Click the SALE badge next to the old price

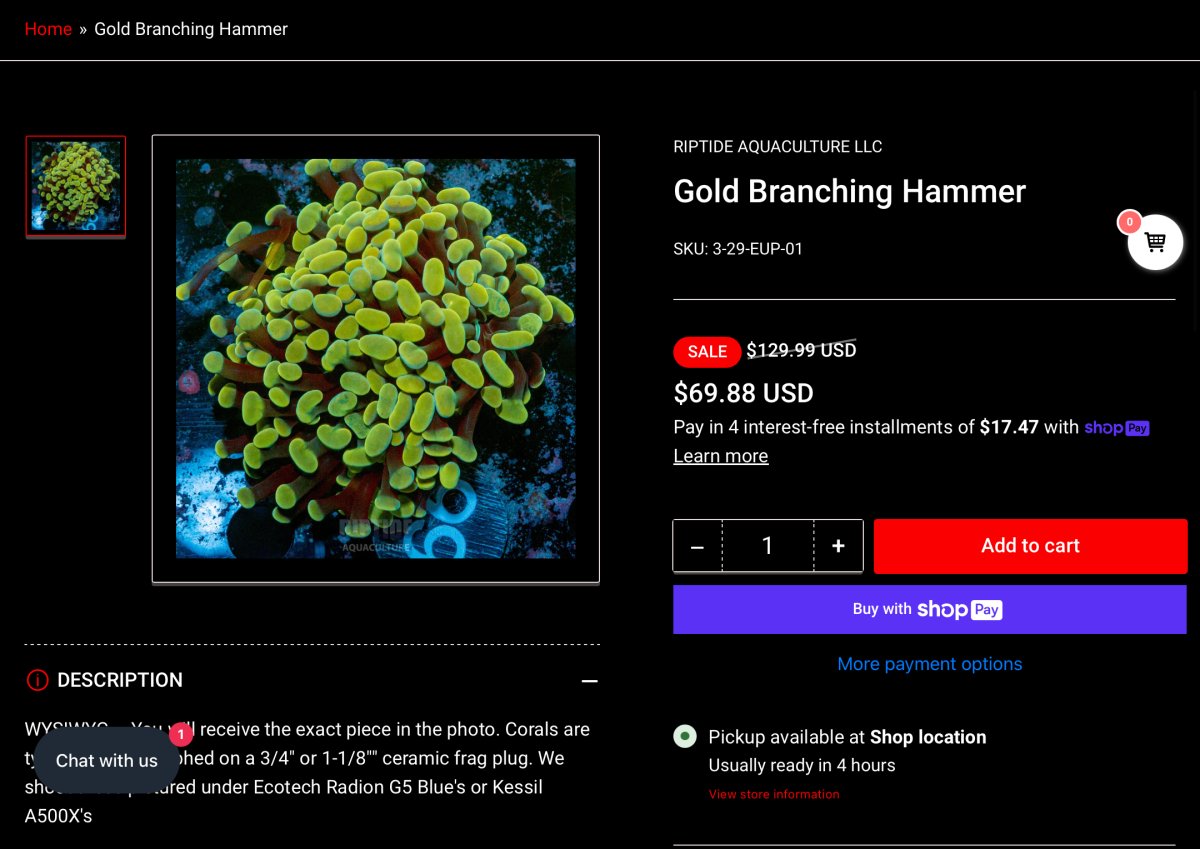[707, 351]
